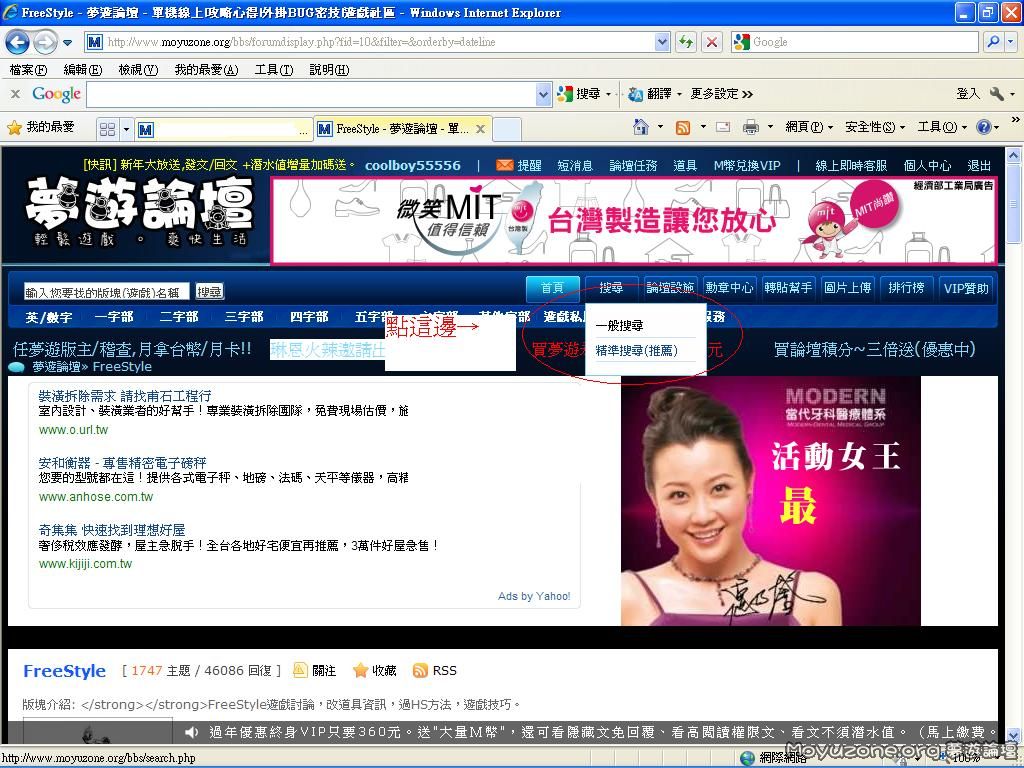Click the Print printer icon
This screenshot has width=1024, height=768.
click(x=751, y=127)
